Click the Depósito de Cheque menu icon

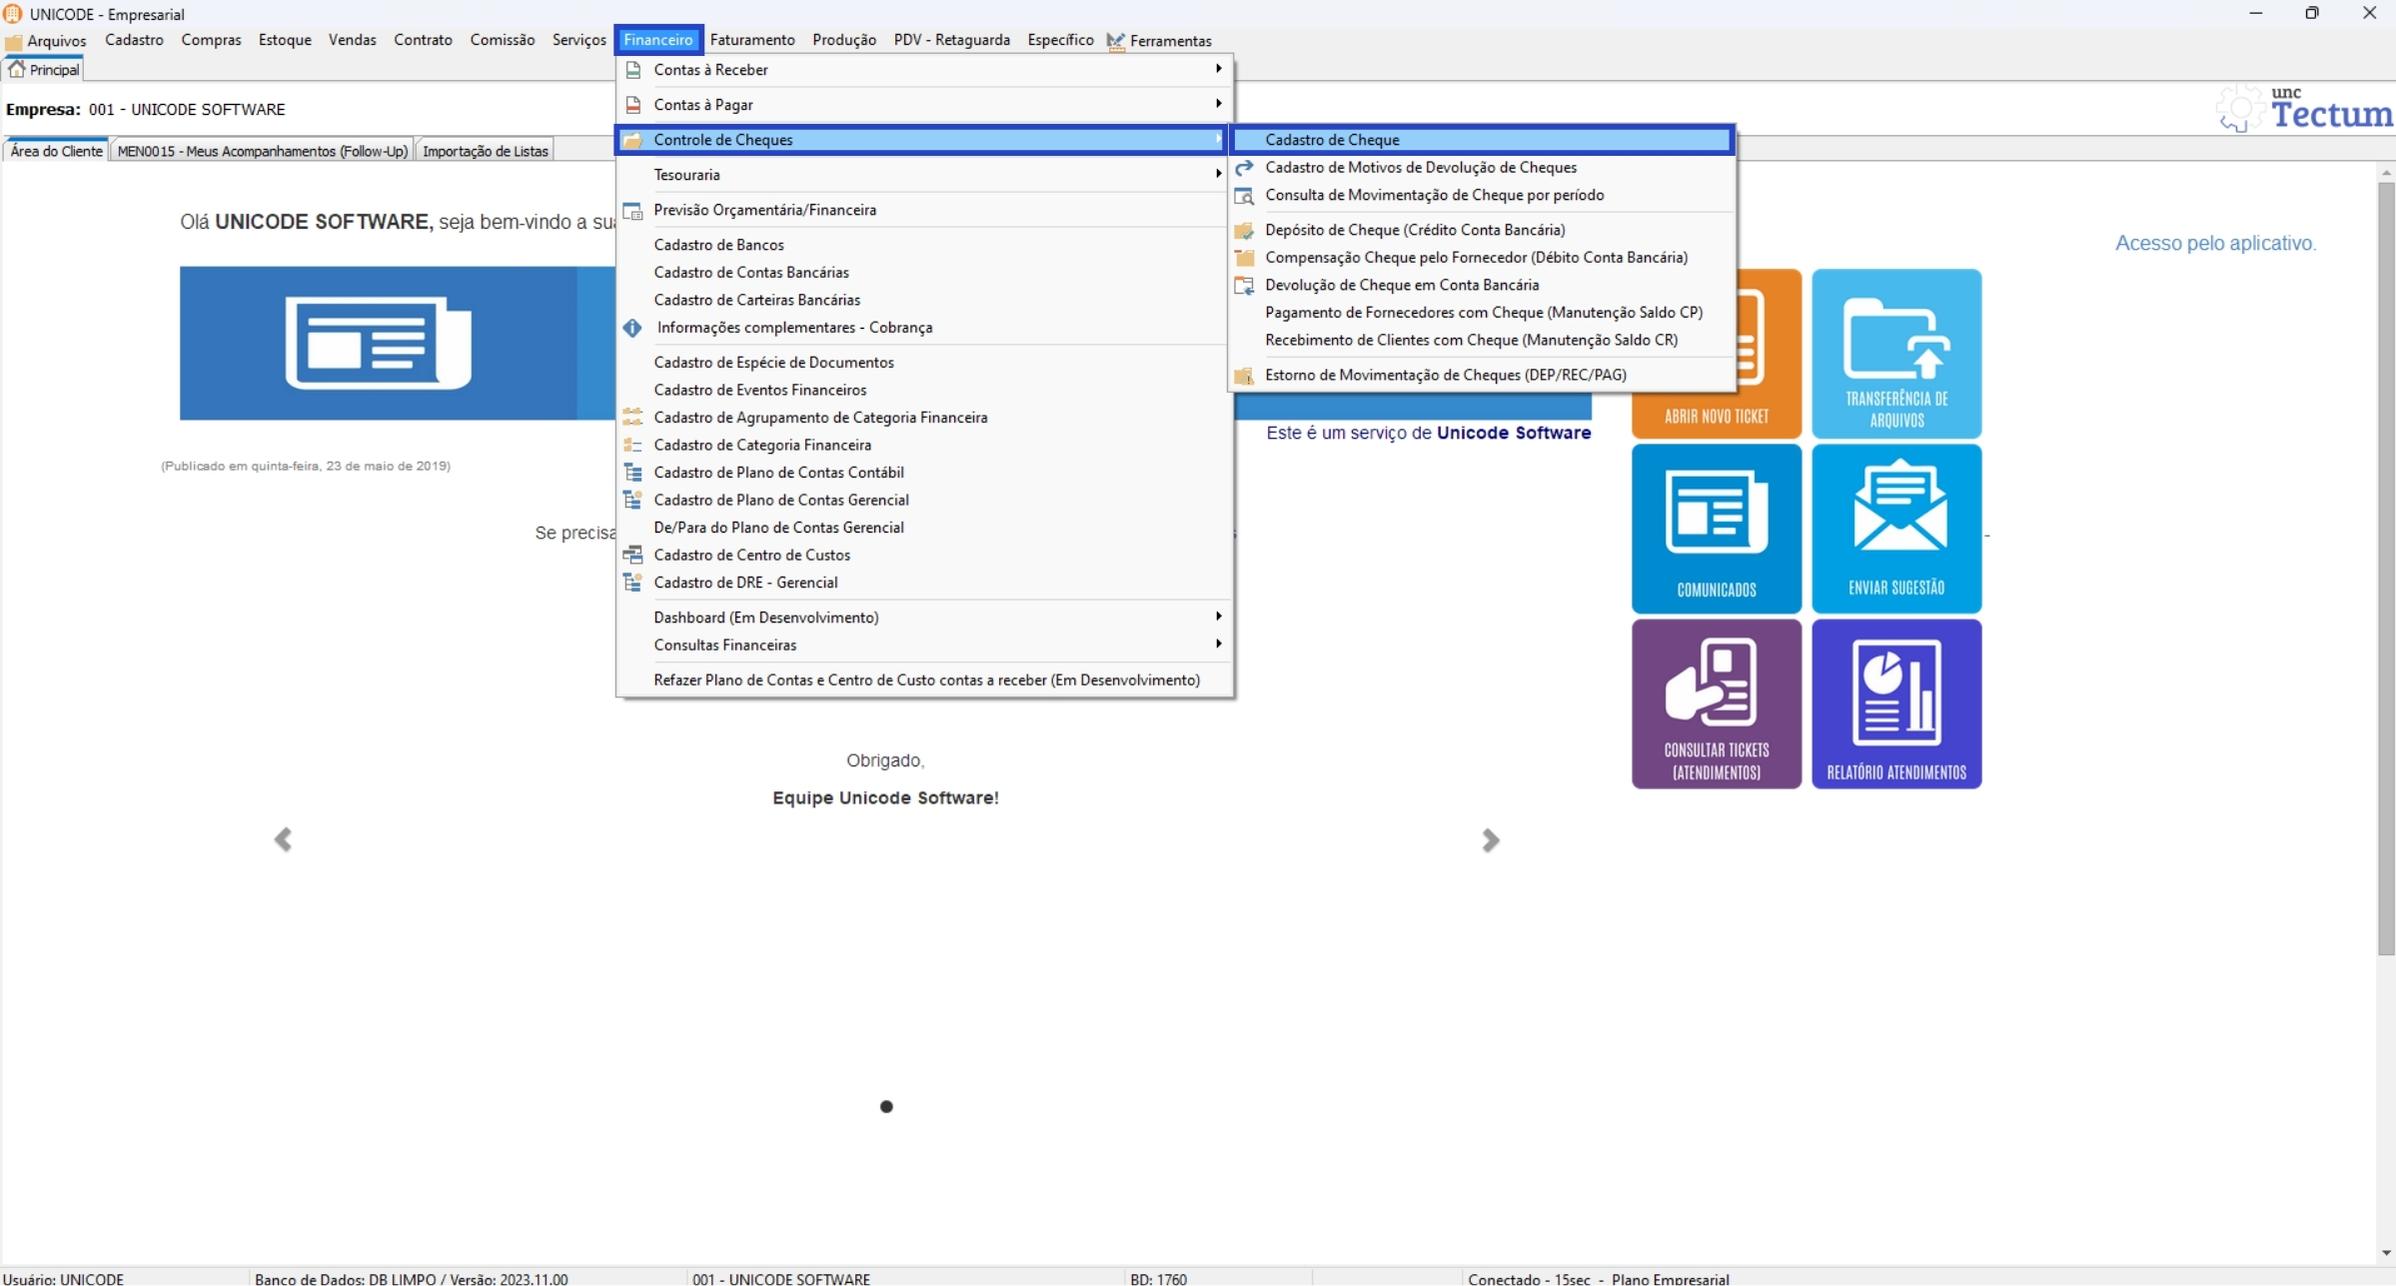(1244, 230)
